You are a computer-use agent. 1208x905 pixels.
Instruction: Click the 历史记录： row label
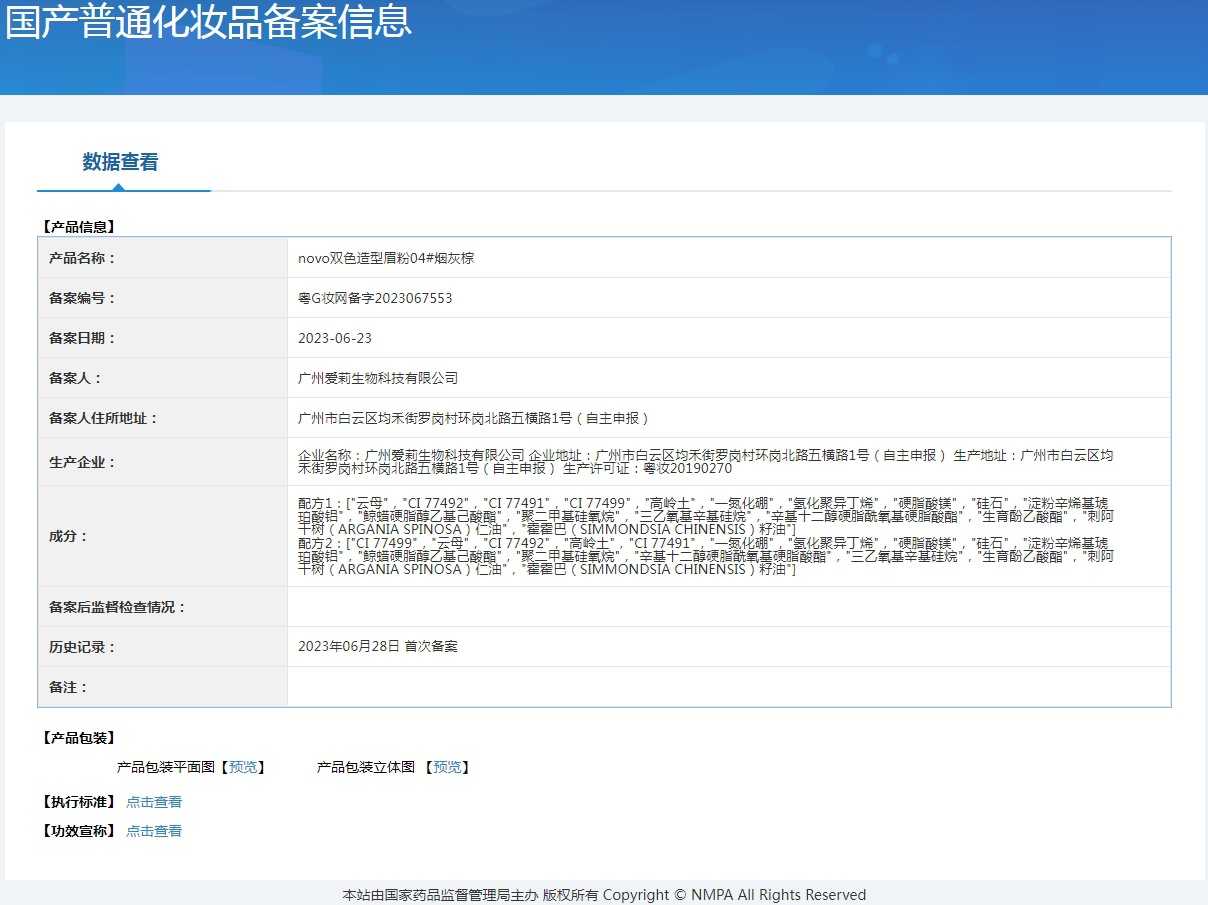(82, 647)
